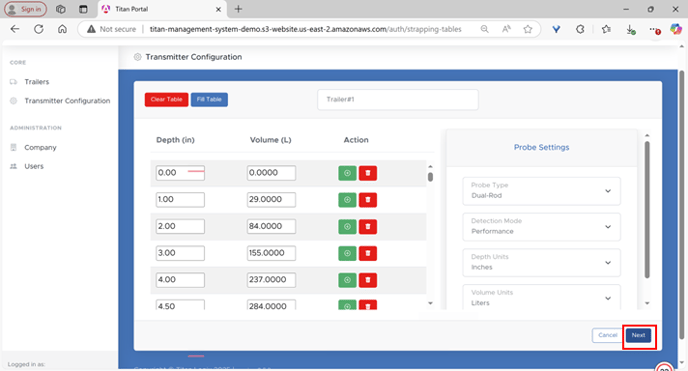
Task: Delete the 3.00 depth row
Action: point(368,253)
